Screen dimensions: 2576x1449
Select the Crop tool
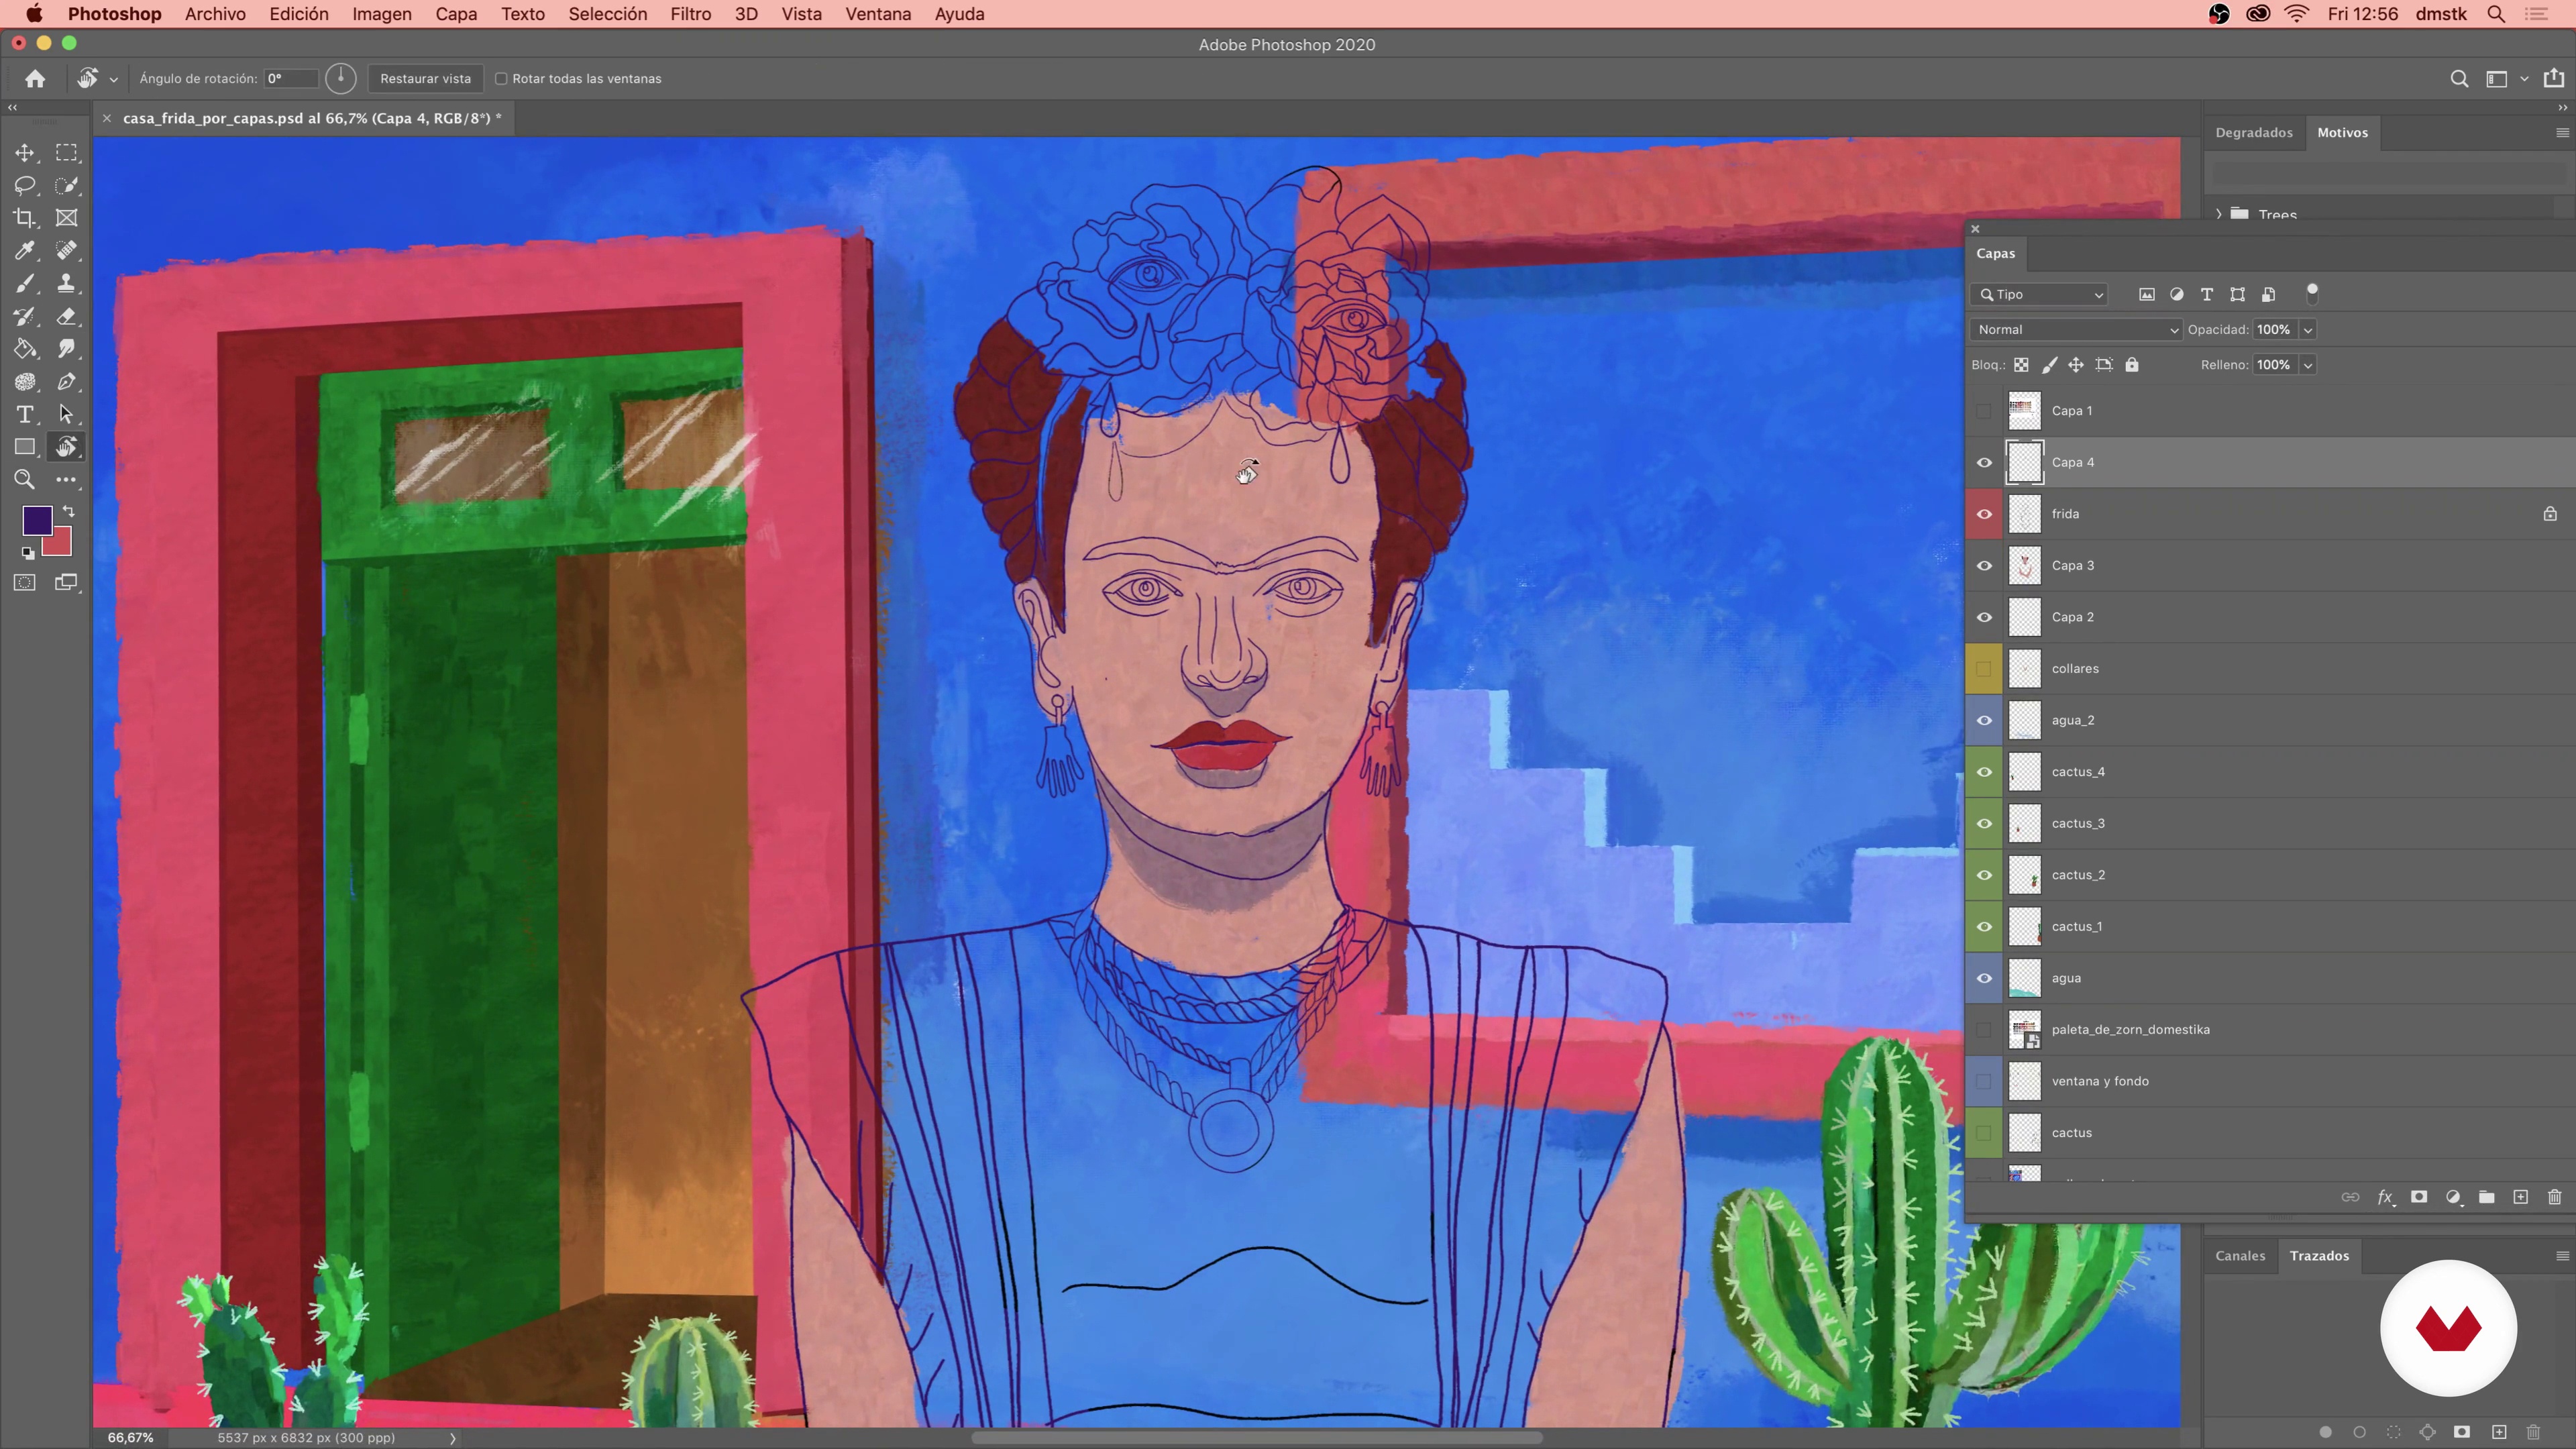(25, 218)
